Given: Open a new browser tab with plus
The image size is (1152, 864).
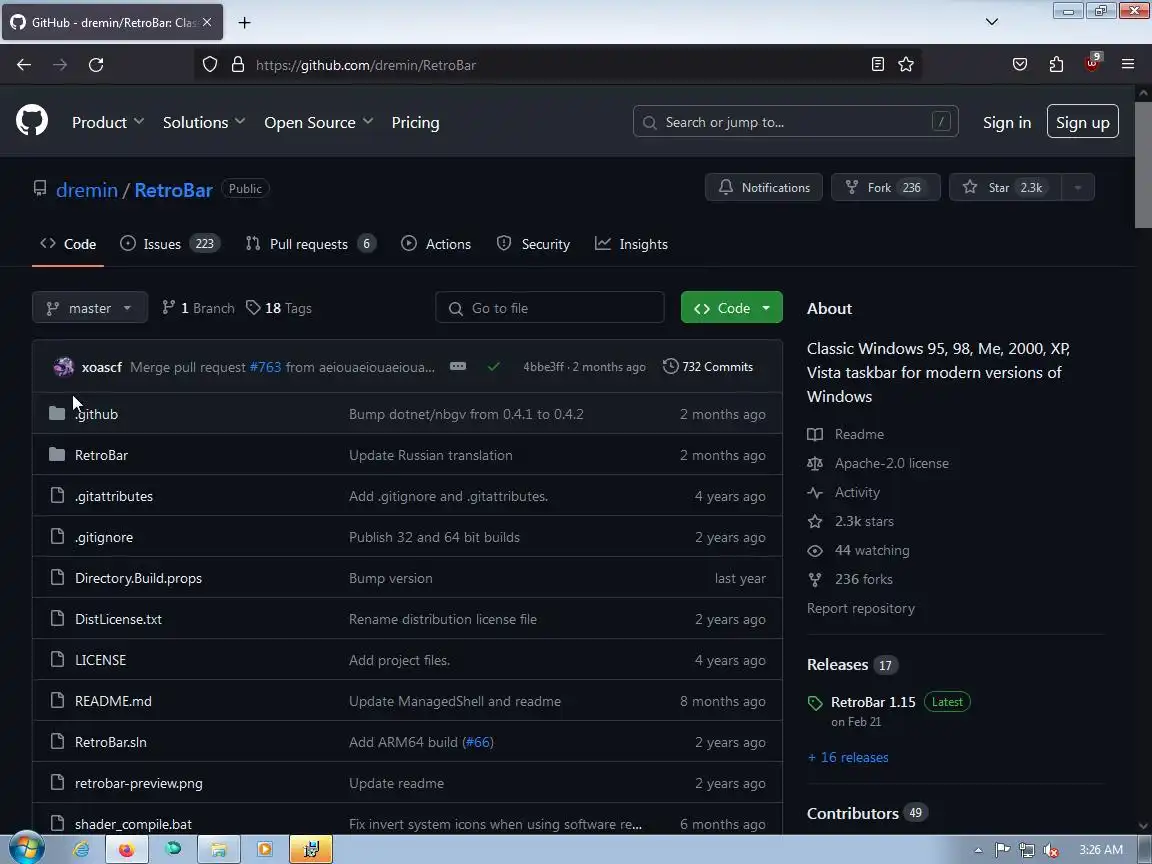Looking at the screenshot, I should tap(245, 23).
